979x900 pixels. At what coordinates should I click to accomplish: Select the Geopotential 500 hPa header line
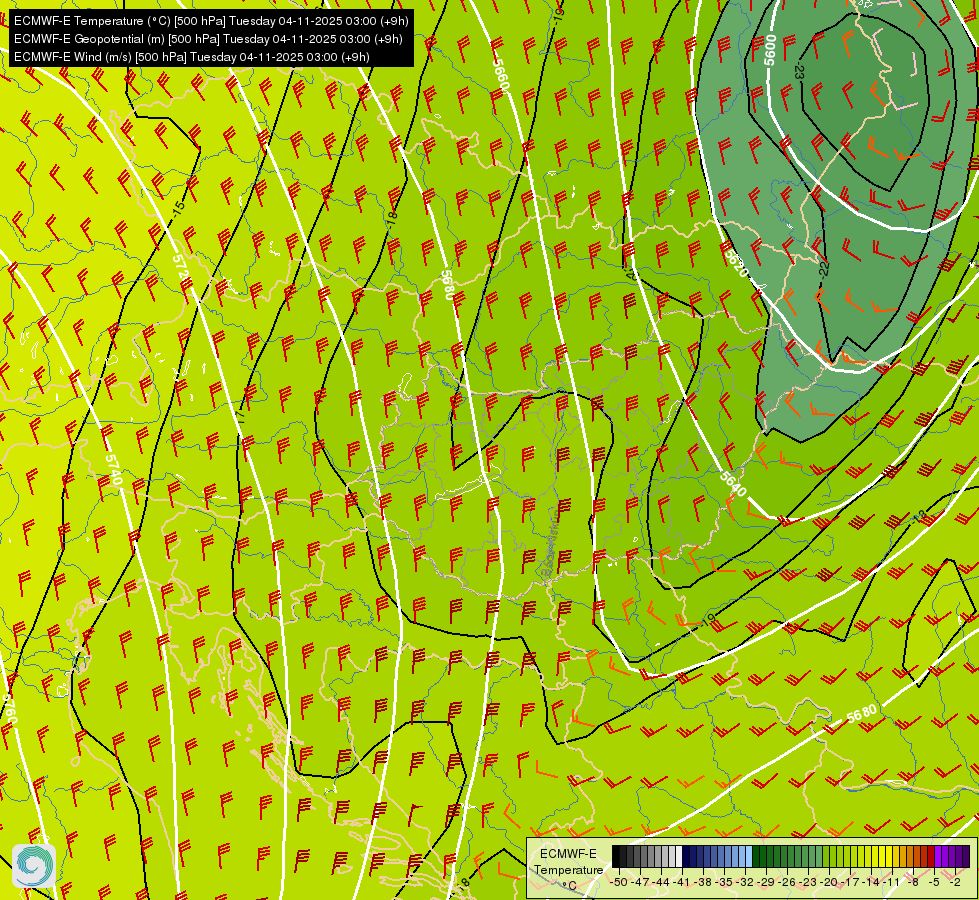[208, 39]
